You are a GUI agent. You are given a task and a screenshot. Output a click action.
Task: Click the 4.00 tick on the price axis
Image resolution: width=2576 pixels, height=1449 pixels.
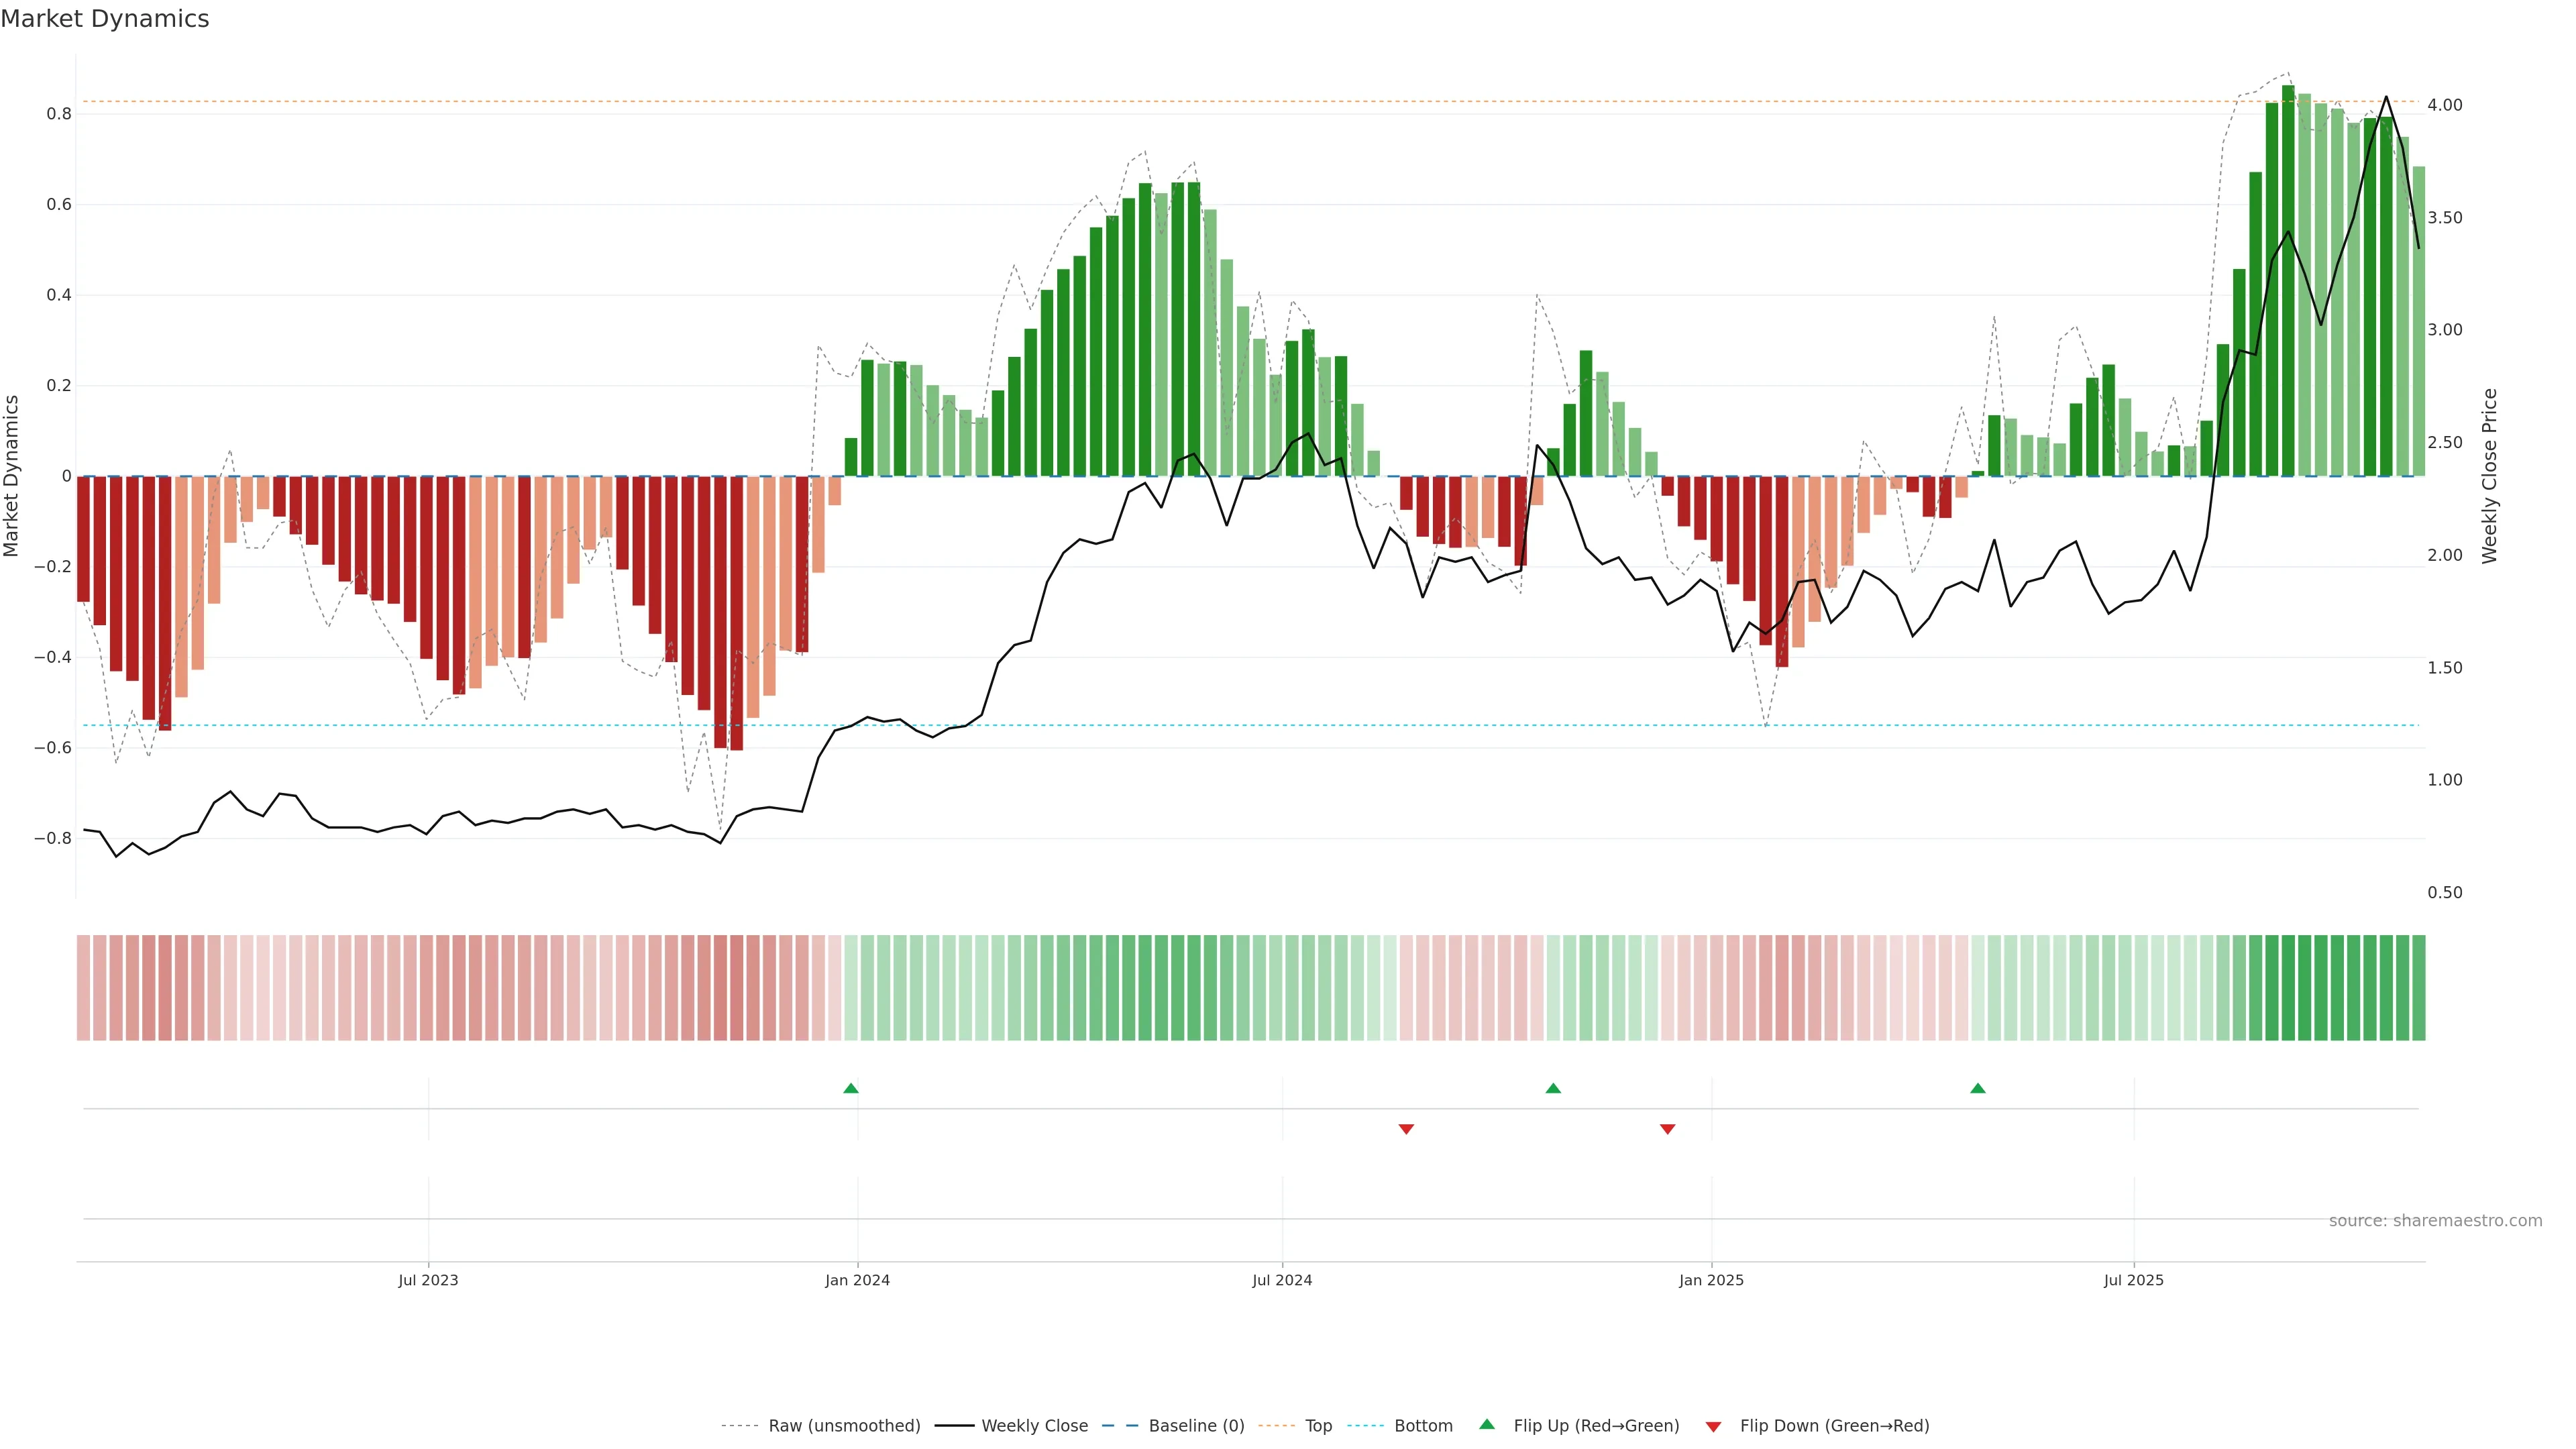(2444, 105)
